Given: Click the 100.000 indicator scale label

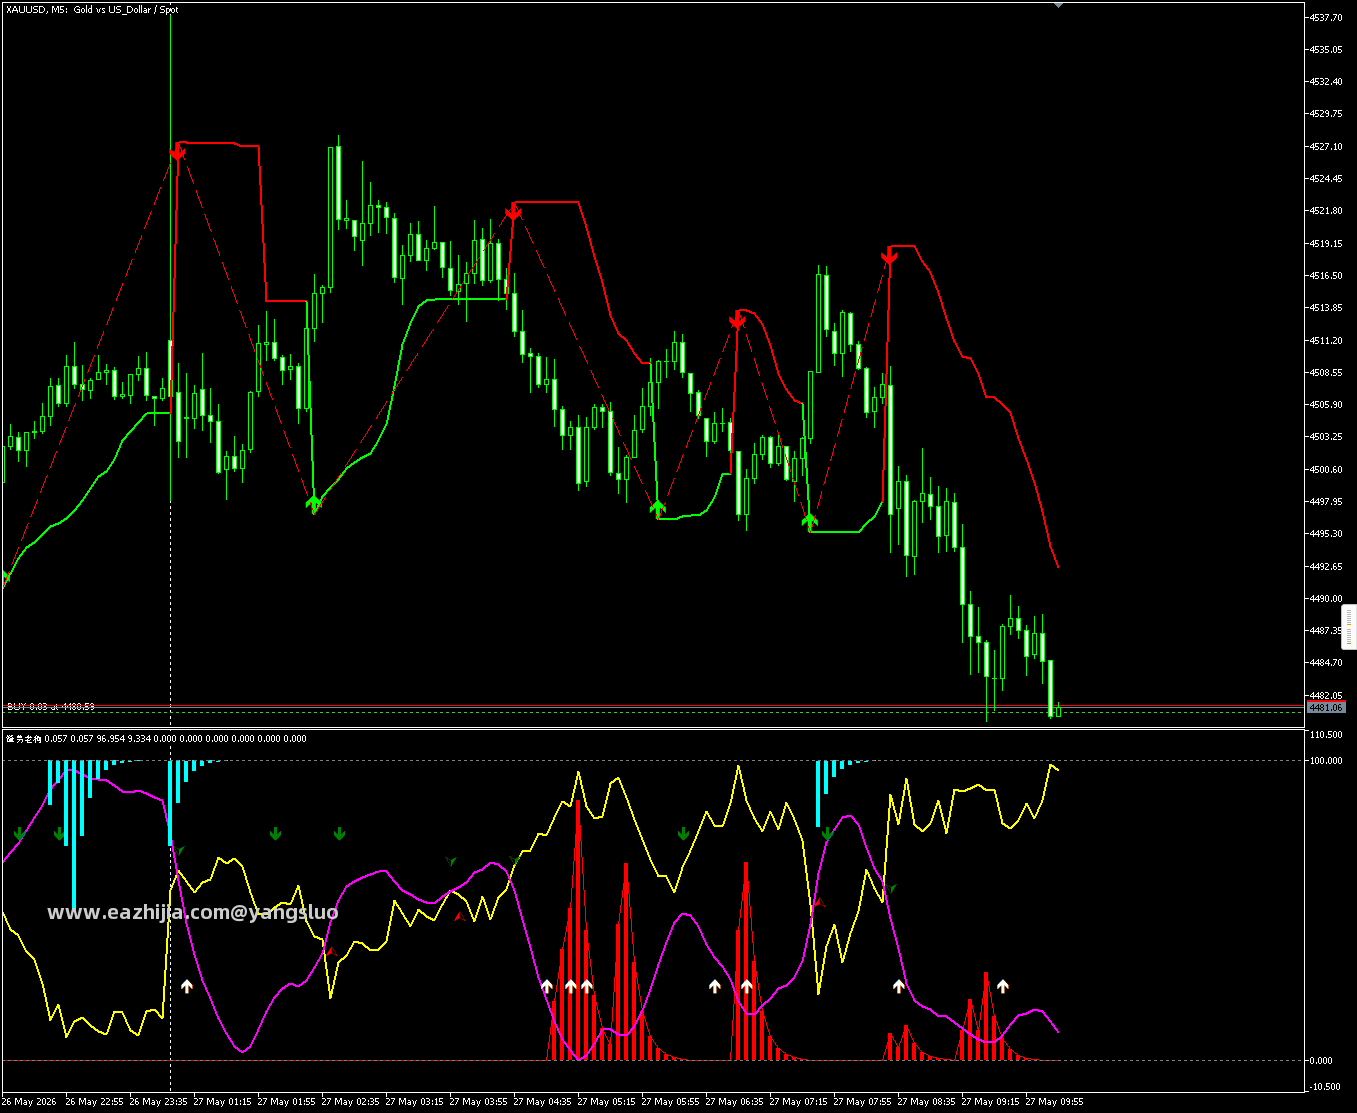Looking at the screenshot, I should tap(1325, 760).
